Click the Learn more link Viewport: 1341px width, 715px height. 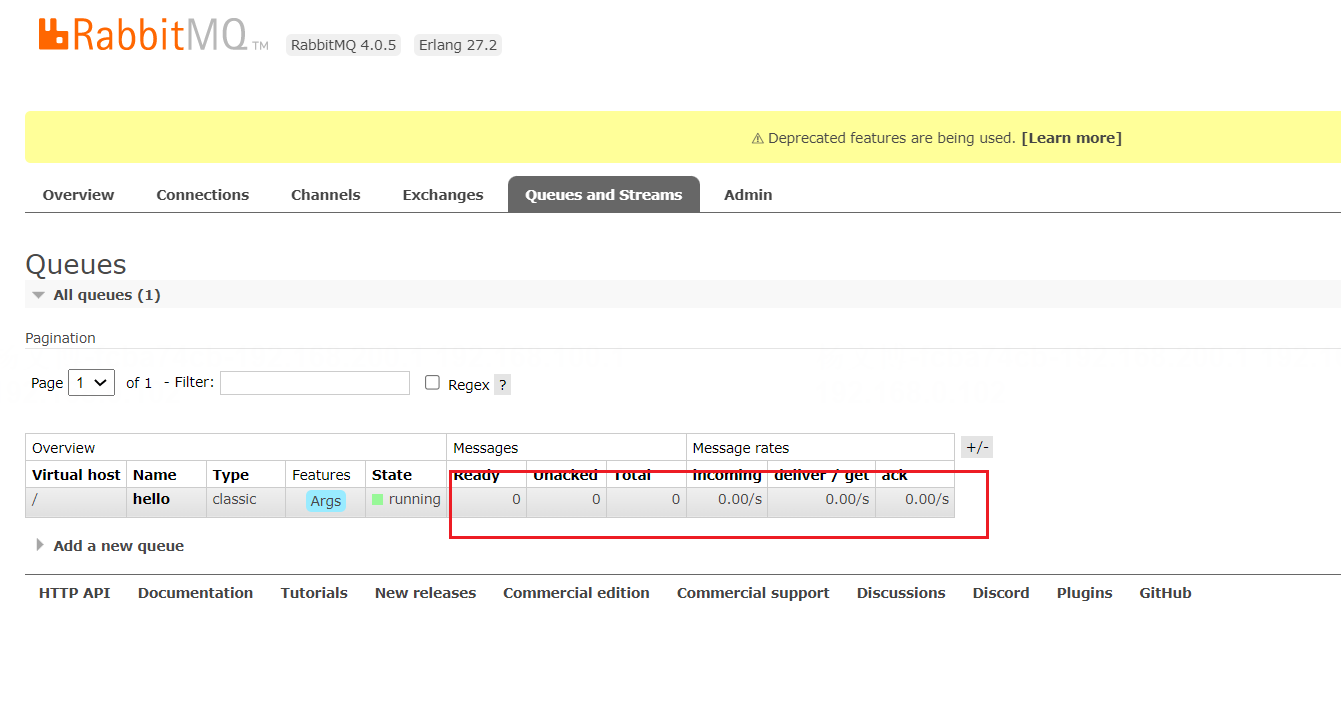pyautogui.click(x=1071, y=138)
